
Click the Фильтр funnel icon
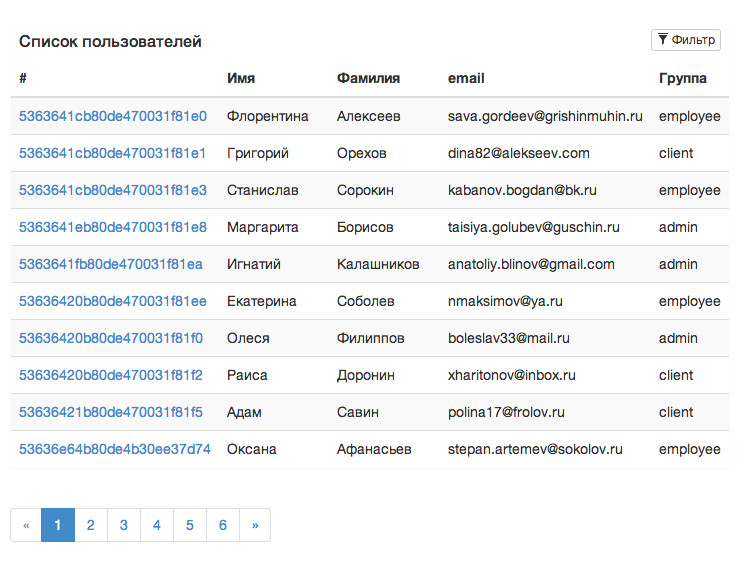click(x=662, y=39)
